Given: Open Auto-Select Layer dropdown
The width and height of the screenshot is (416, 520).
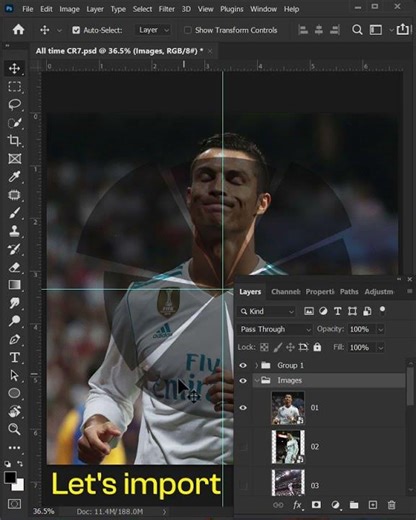Looking at the screenshot, I should [x=153, y=30].
